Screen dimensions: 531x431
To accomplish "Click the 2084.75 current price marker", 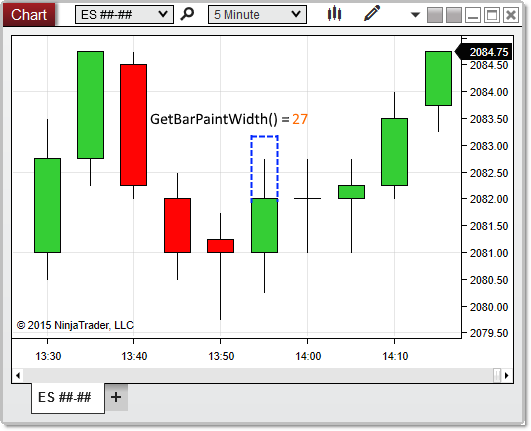I will click(x=484, y=52).
